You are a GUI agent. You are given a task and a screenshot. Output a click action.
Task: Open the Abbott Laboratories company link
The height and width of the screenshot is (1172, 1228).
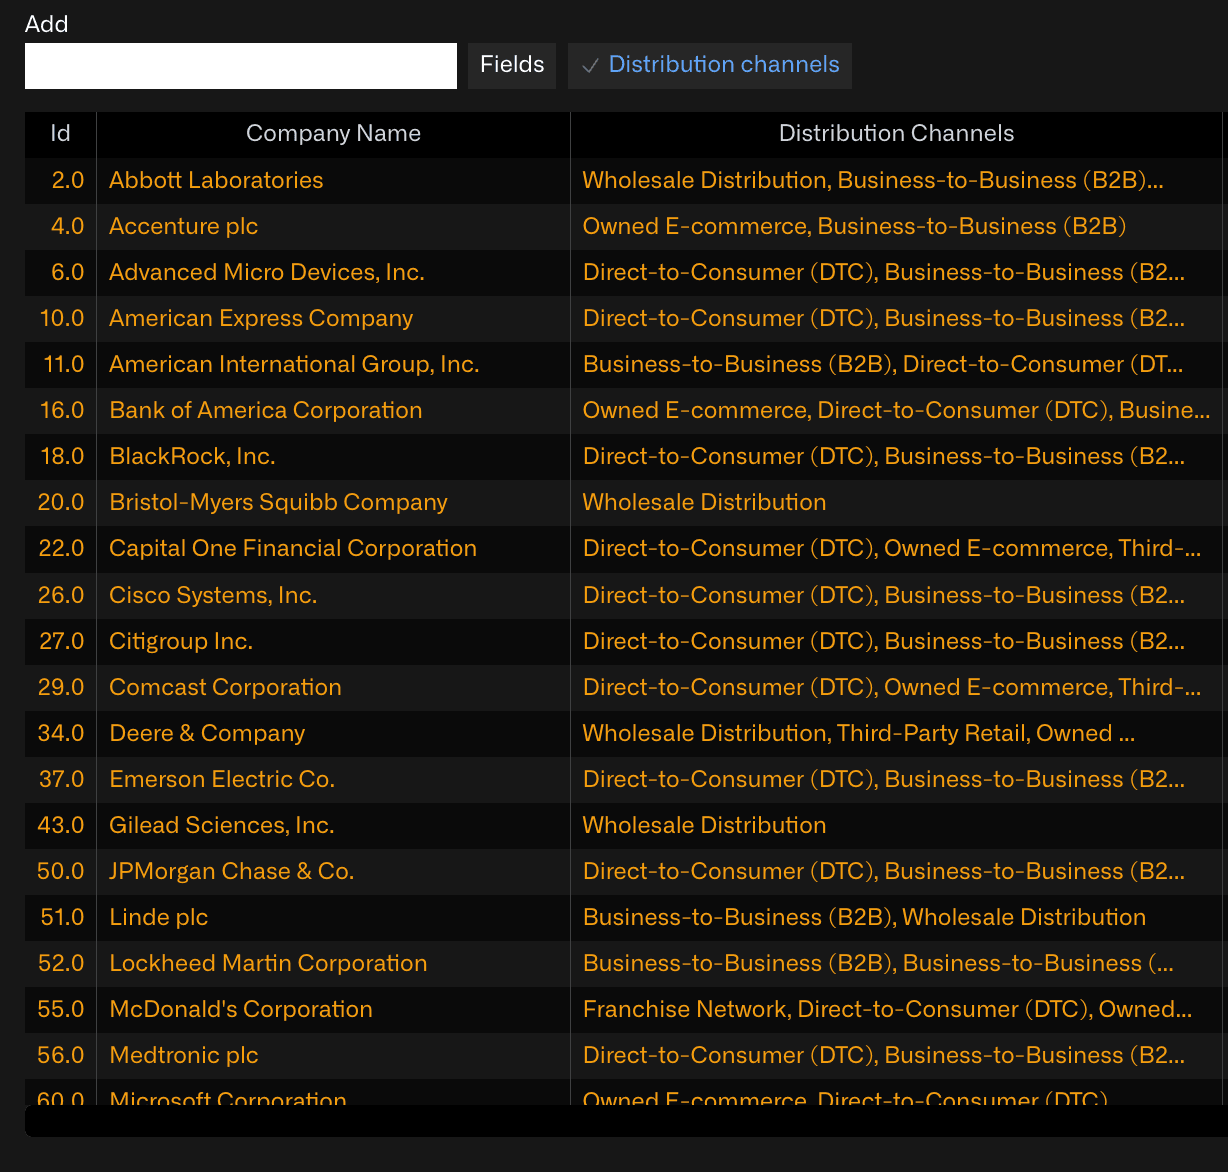point(216,180)
